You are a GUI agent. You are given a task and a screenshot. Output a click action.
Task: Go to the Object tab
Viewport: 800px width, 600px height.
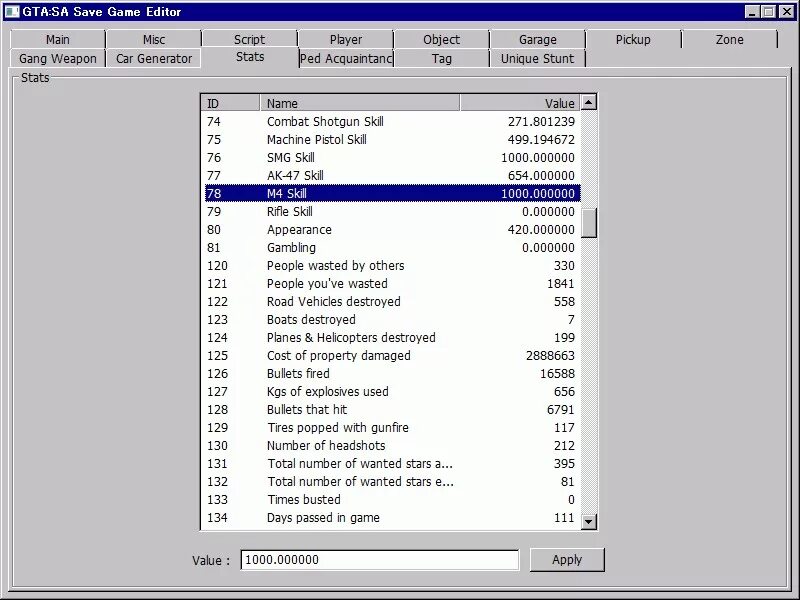pos(441,39)
